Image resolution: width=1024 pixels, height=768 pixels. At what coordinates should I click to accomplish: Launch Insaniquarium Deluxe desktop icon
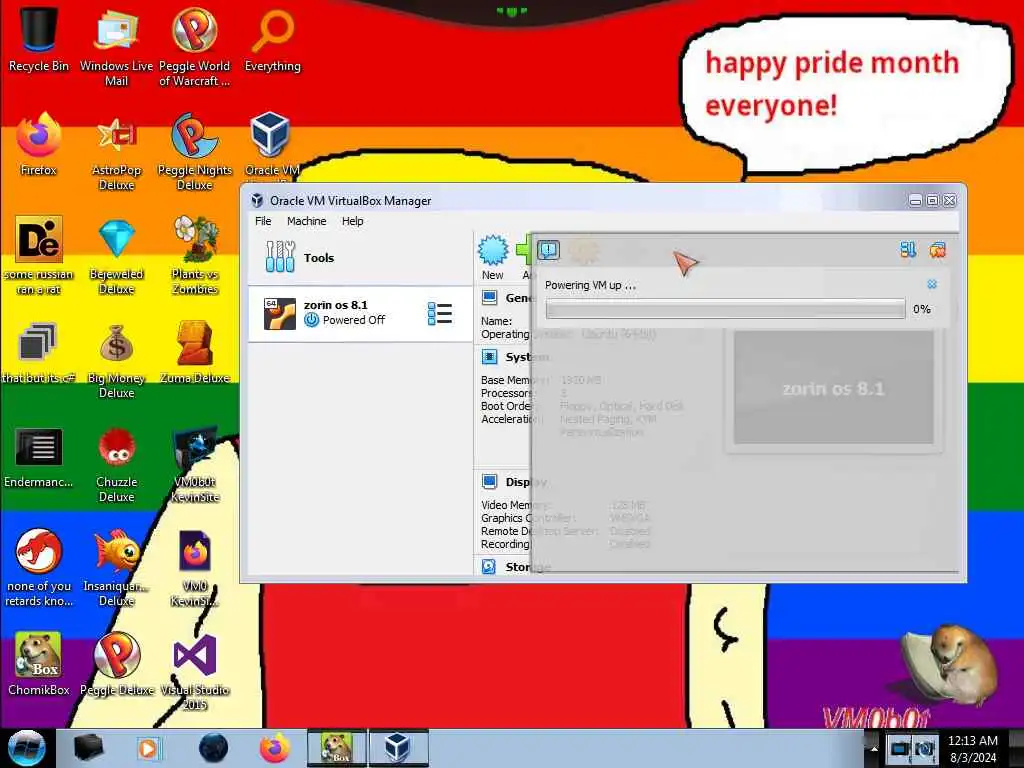pyautogui.click(x=116, y=567)
